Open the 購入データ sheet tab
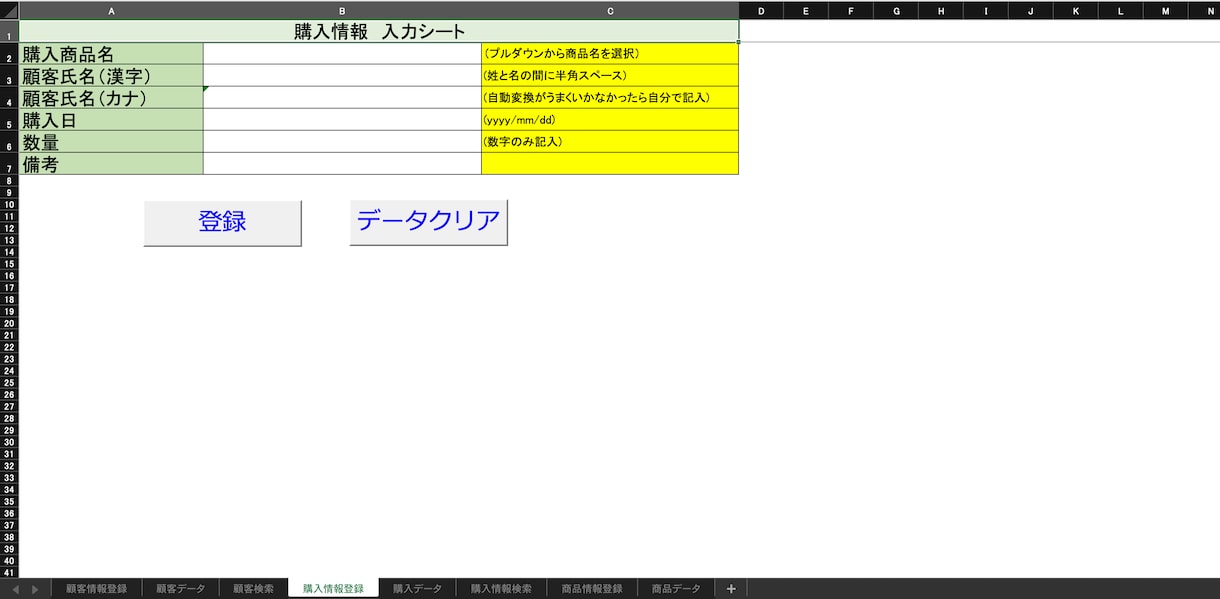 [x=417, y=589]
